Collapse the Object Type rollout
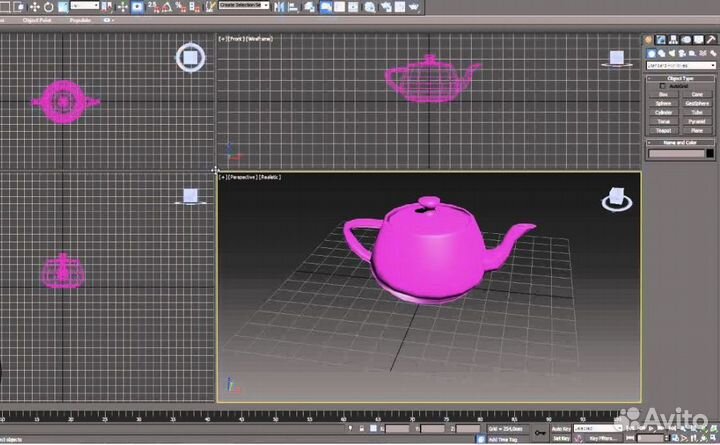The image size is (720, 445). click(x=680, y=79)
